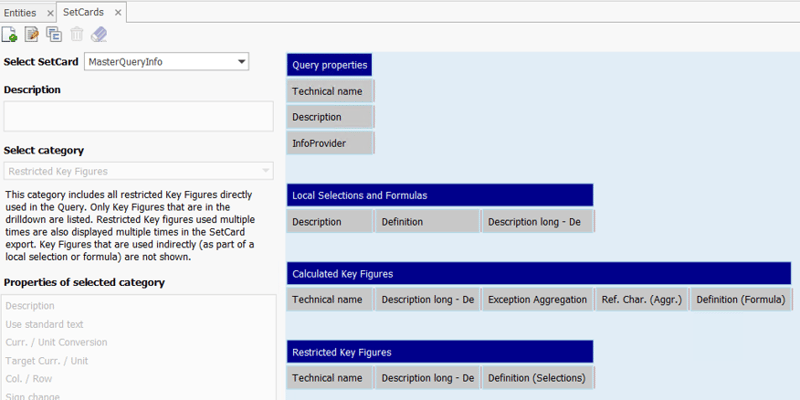Click the grayed-out trash delete icon
This screenshot has width=800, height=400.
pyautogui.click(x=77, y=35)
